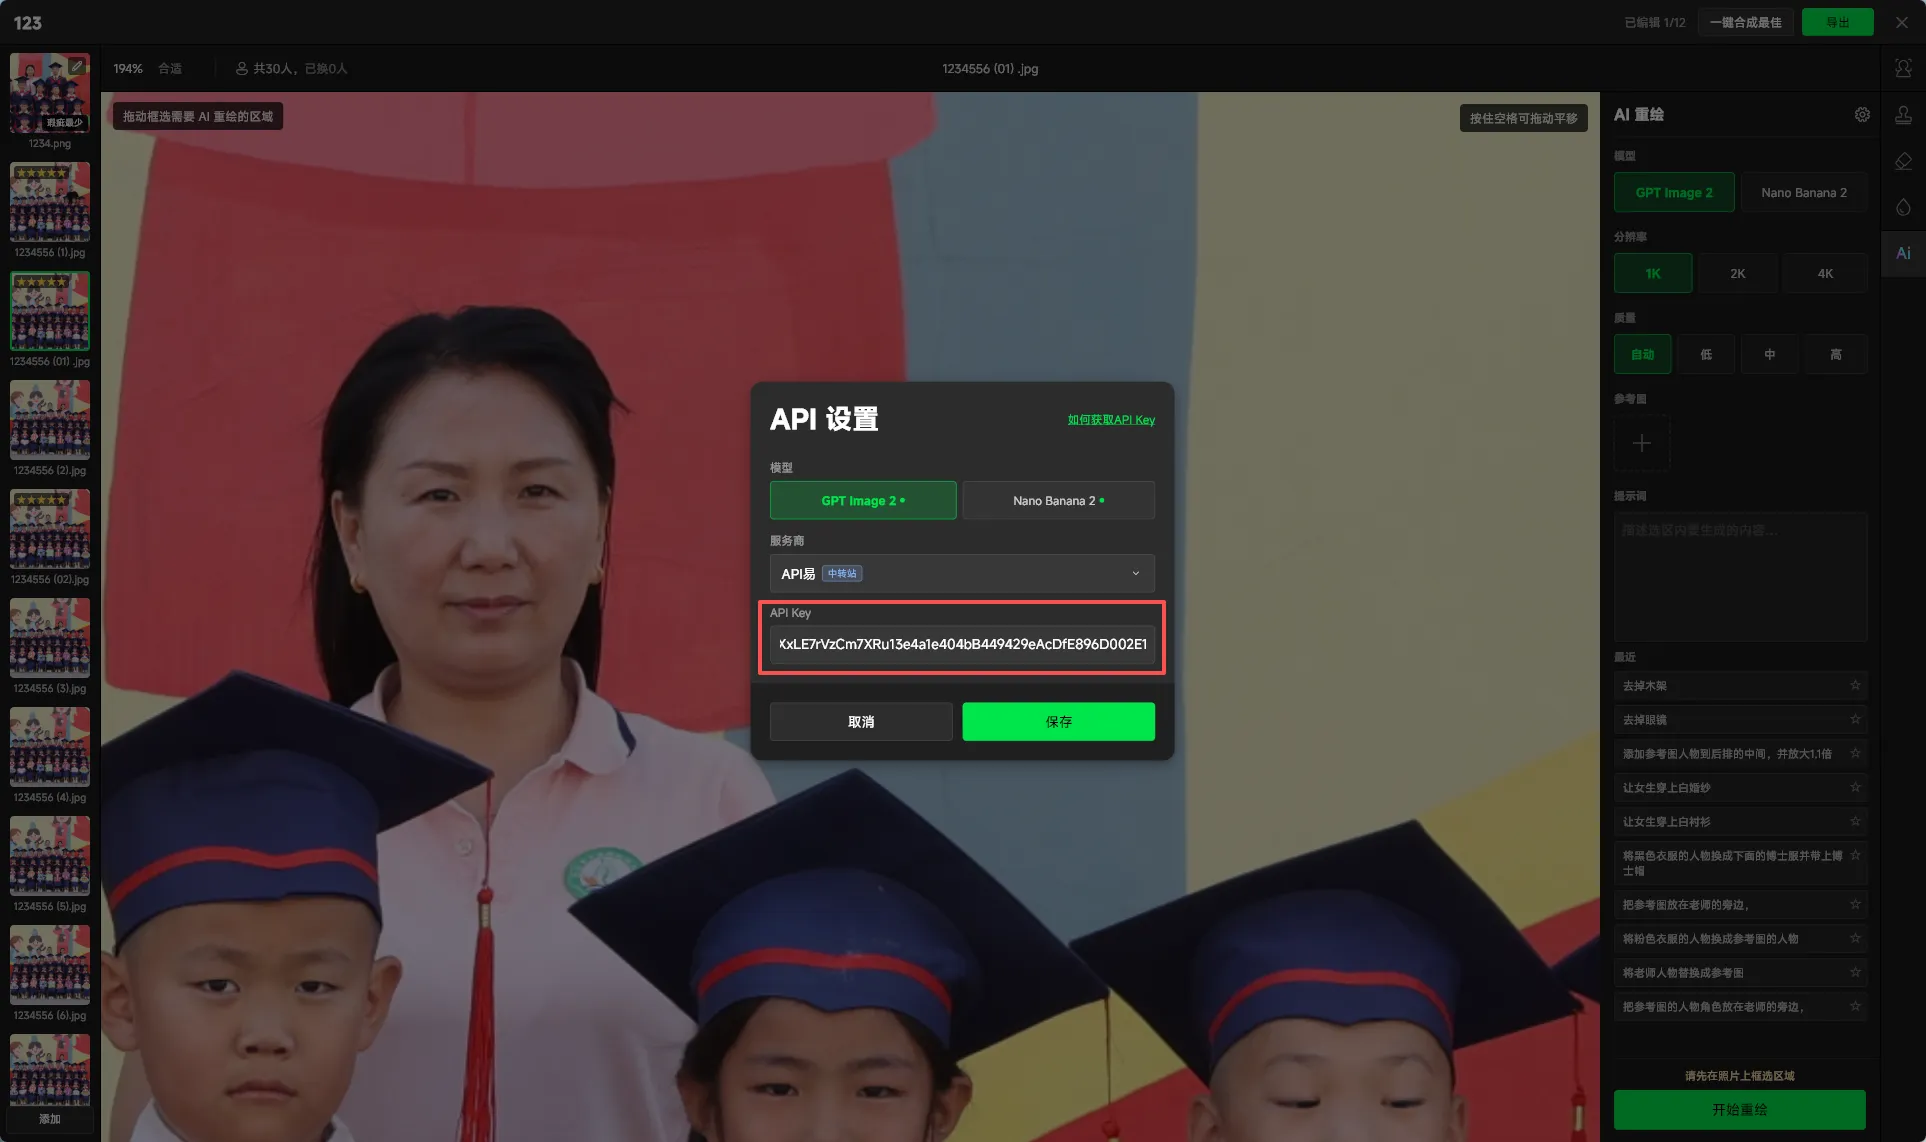Star the 将老师人物替换成参考图 prompt
This screenshot has height=1142, width=1926.
pyautogui.click(x=1855, y=972)
